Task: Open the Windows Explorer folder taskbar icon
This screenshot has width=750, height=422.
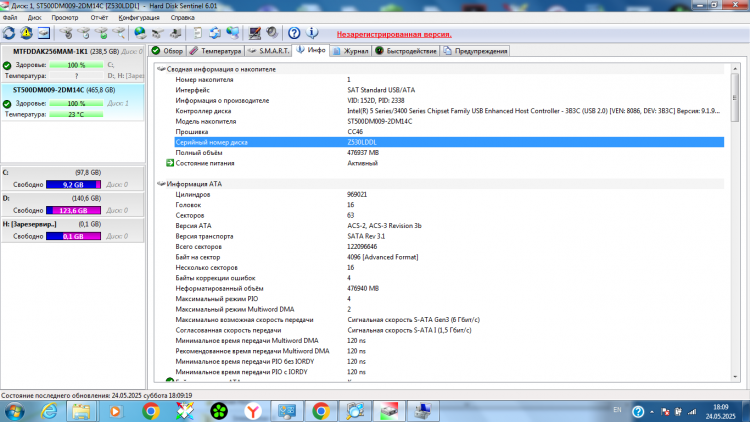Action: click(x=81, y=411)
